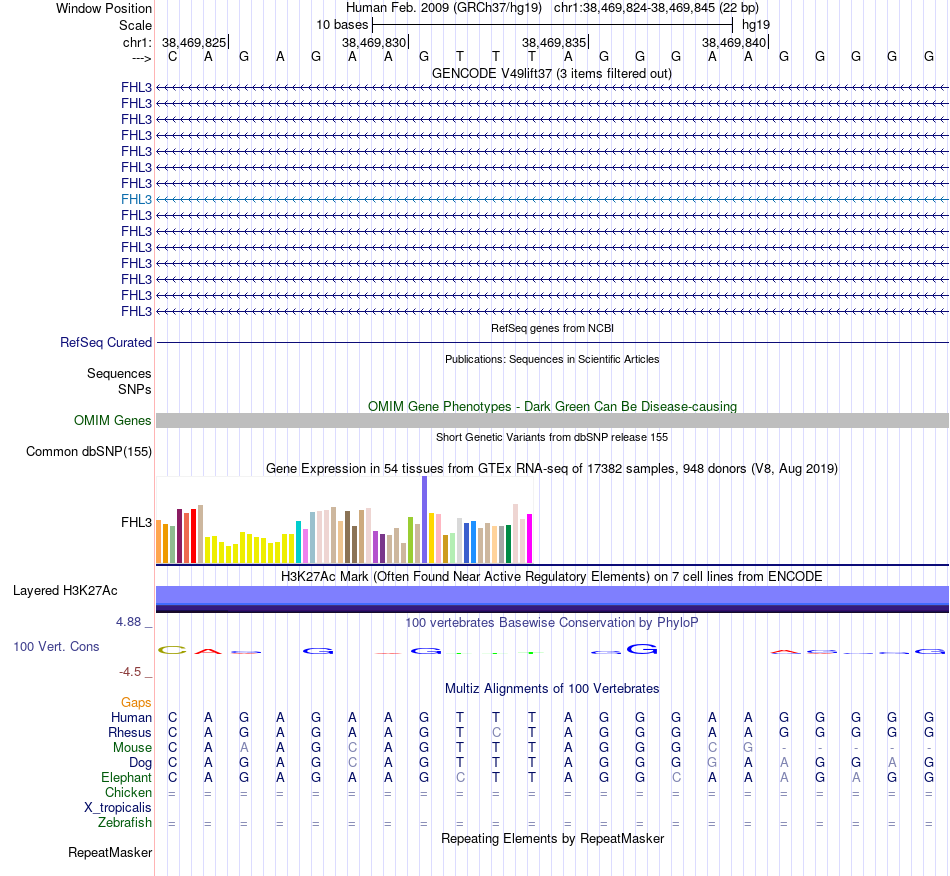Click the 'Zebrafish' alignment row label

125,823
